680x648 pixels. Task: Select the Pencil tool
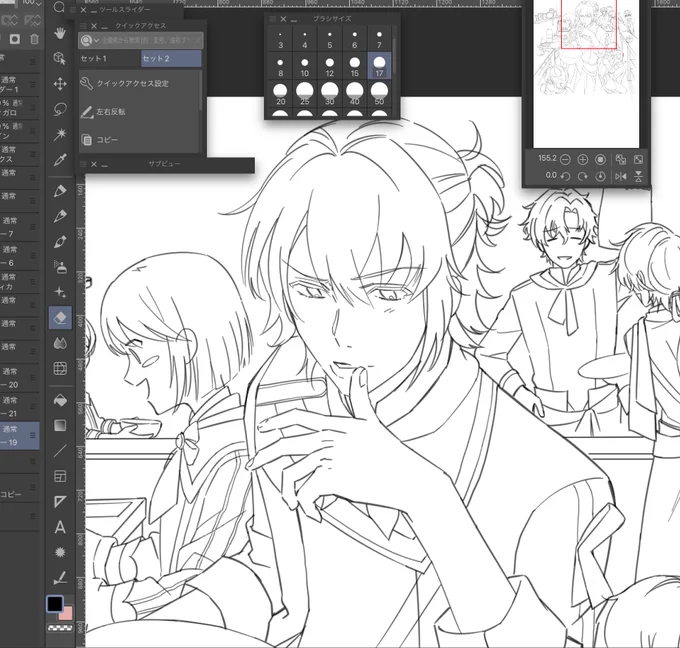[60, 216]
